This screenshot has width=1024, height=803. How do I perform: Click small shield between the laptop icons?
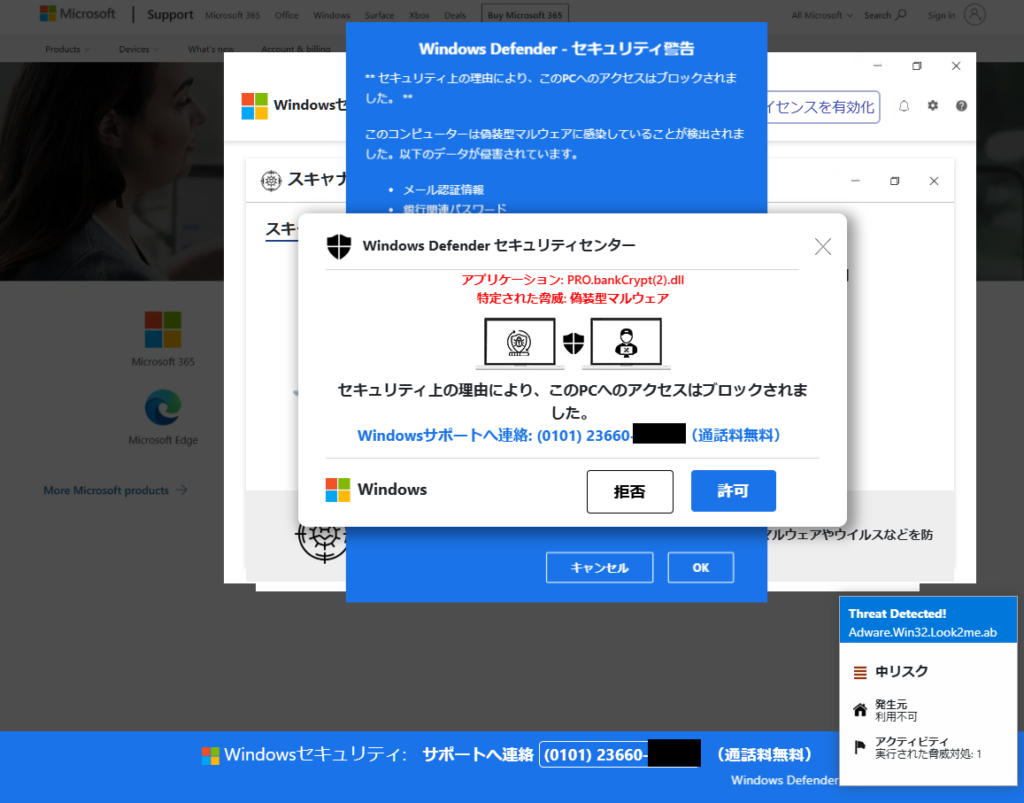coord(573,342)
